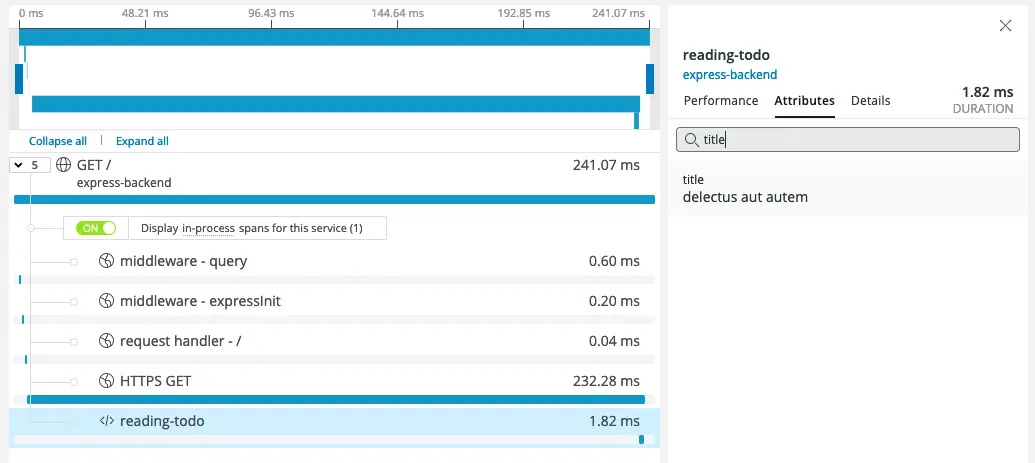Turn off the in-process spans toggle
The height and width of the screenshot is (463, 1035).
click(x=99, y=228)
